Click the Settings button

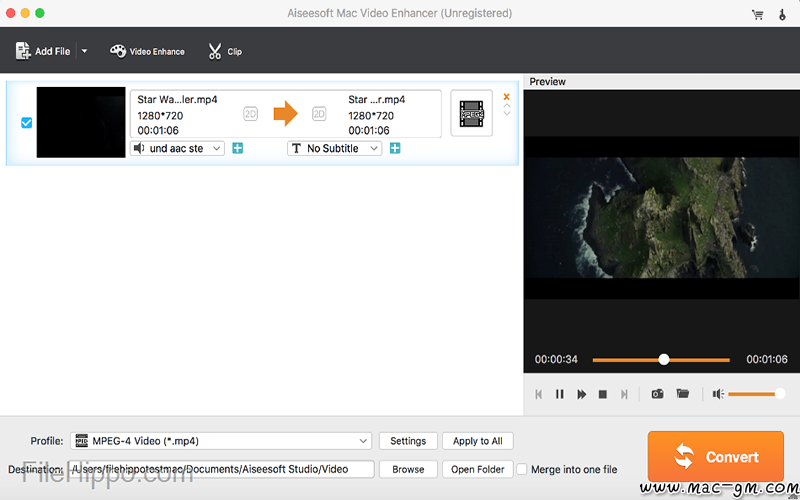[408, 441]
